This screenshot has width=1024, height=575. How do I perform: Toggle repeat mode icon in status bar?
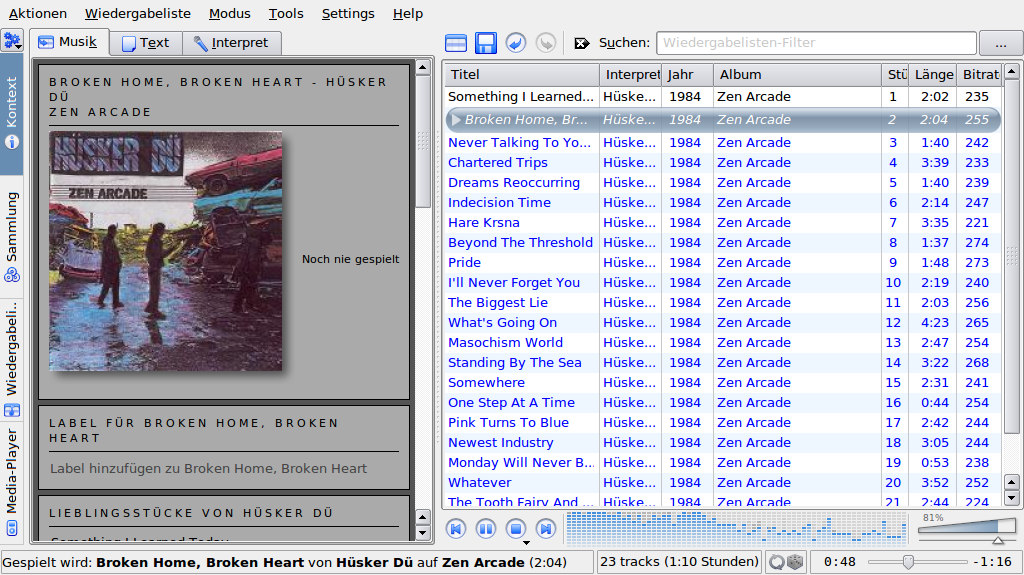click(x=776, y=562)
